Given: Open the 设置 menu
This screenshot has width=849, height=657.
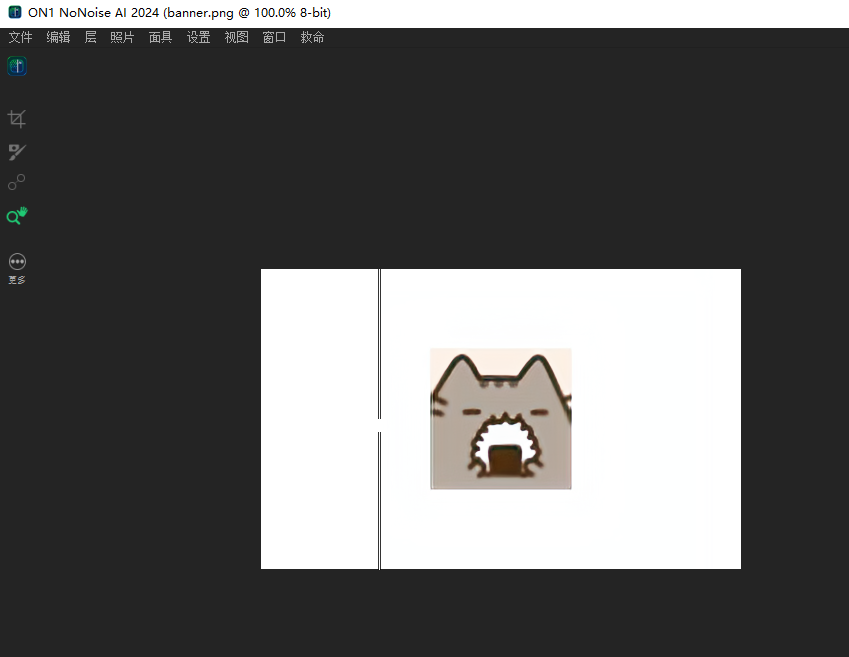Looking at the screenshot, I should click(x=198, y=37).
